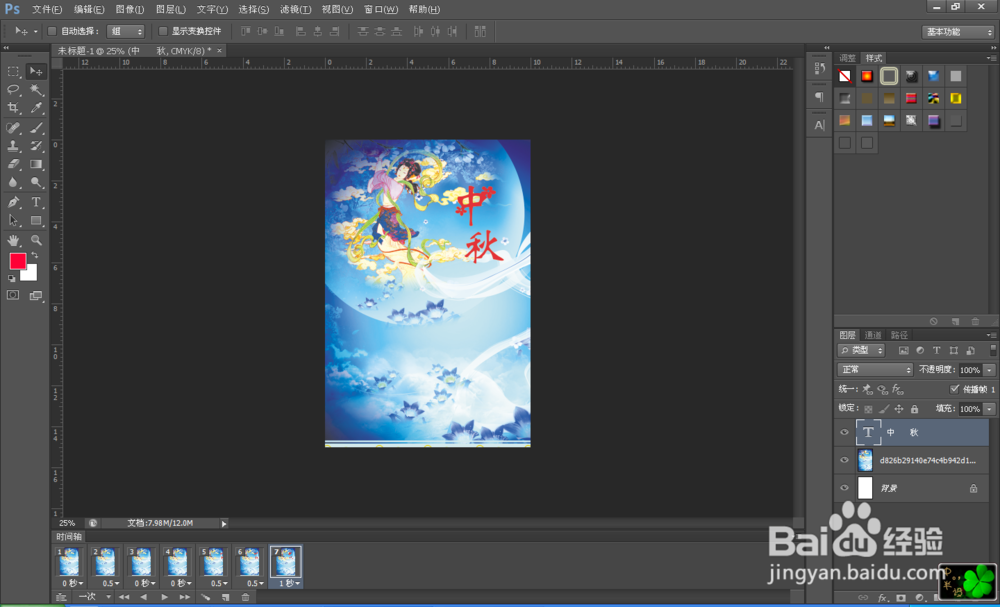1000x607 pixels.
Task: Swap foreground and background colors
Action: click(34, 254)
